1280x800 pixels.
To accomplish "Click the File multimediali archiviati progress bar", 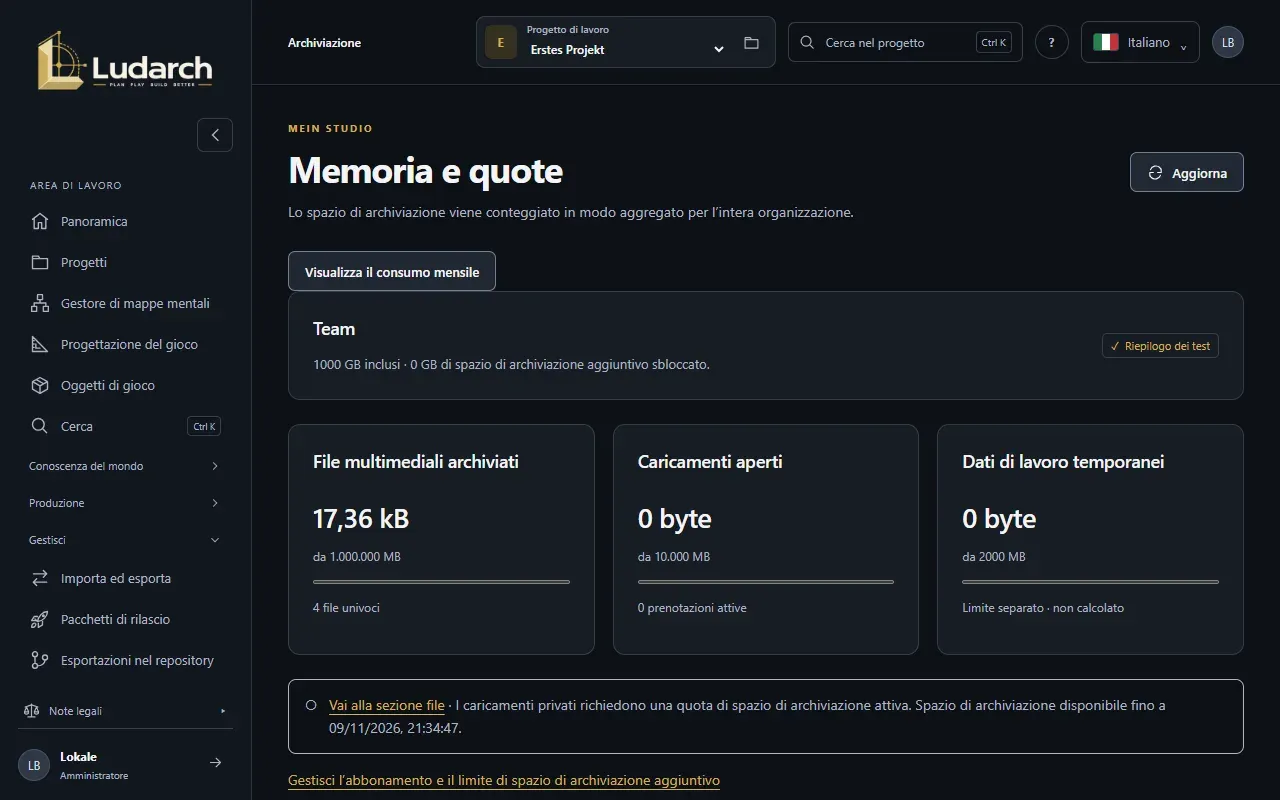I will [441, 582].
